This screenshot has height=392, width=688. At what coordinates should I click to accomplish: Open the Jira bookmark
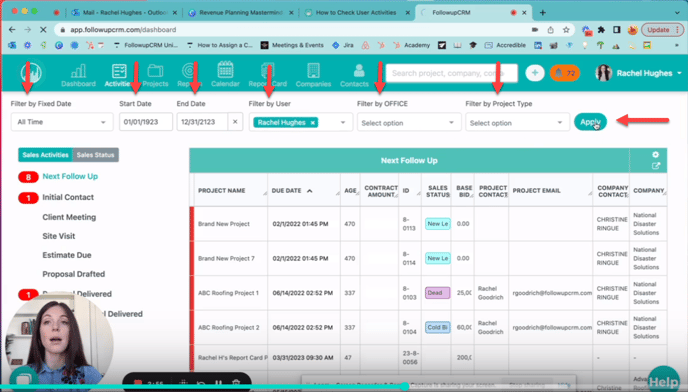[343, 45]
